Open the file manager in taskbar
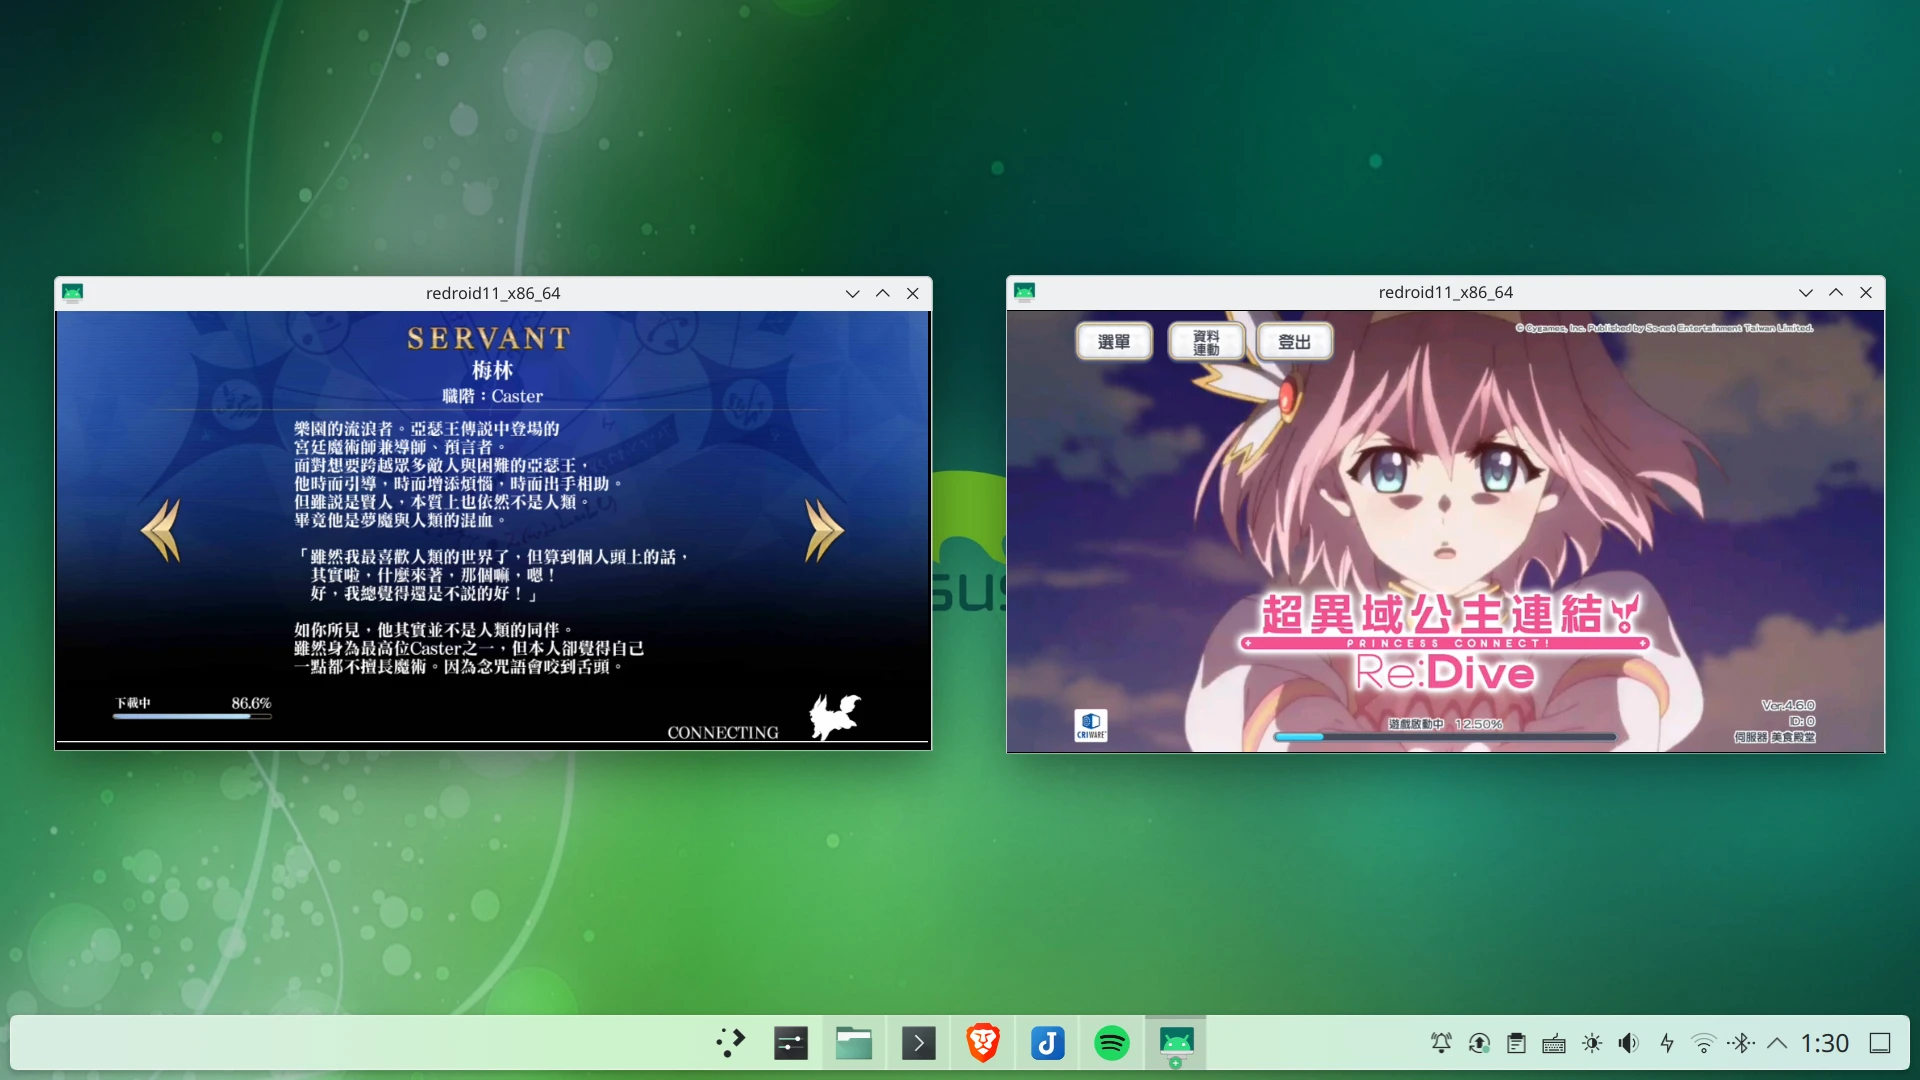1920x1080 pixels. [x=854, y=1043]
